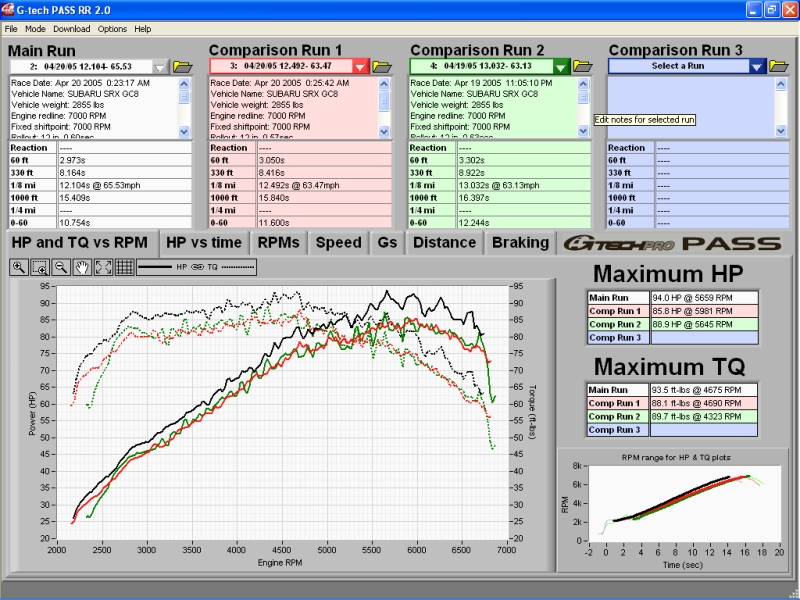Open the Braking tab
Image resolution: width=800 pixels, height=600 pixels.
coord(520,242)
